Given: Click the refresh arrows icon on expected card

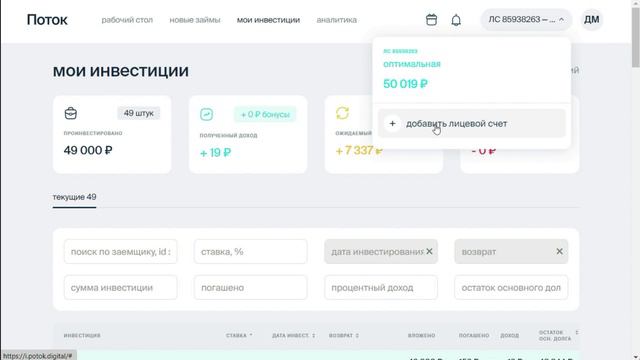Looking at the screenshot, I should (342, 113).
